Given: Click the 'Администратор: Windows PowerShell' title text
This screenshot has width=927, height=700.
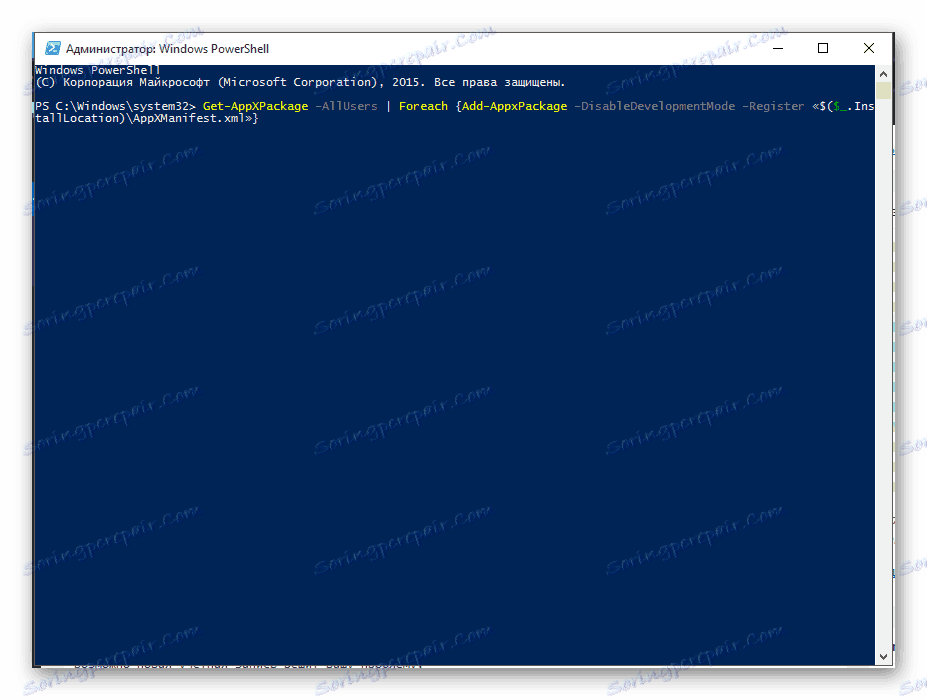Looking at the screenshot, I should click(167, 49).
